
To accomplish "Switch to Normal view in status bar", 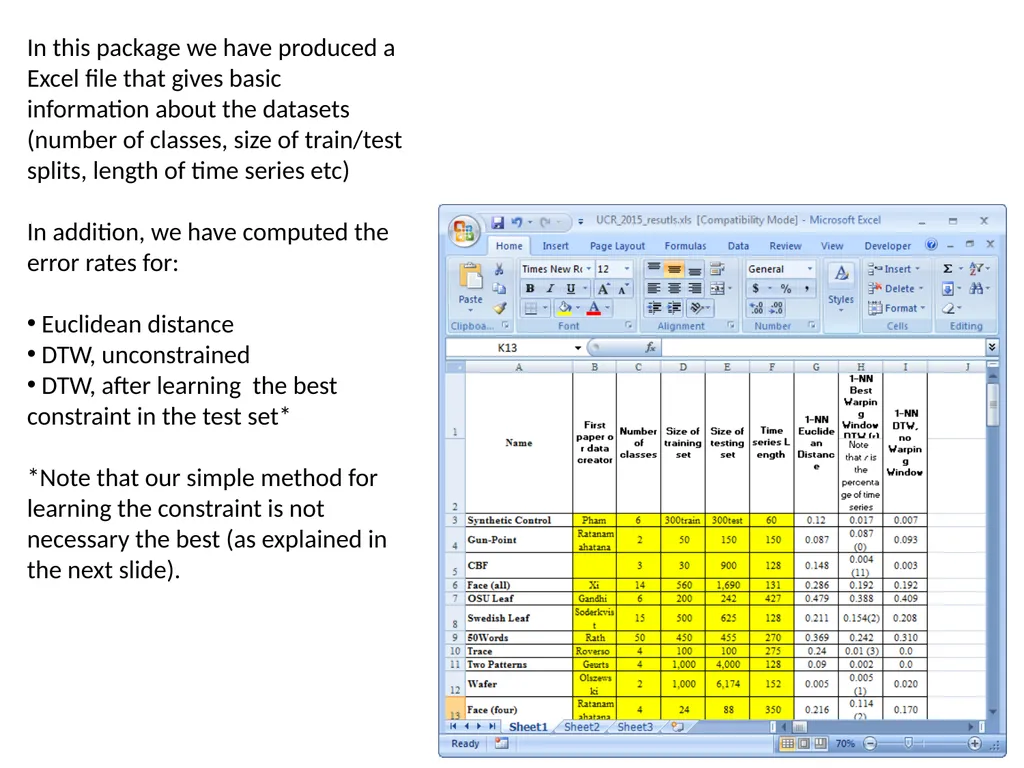I will click(788, 743).
